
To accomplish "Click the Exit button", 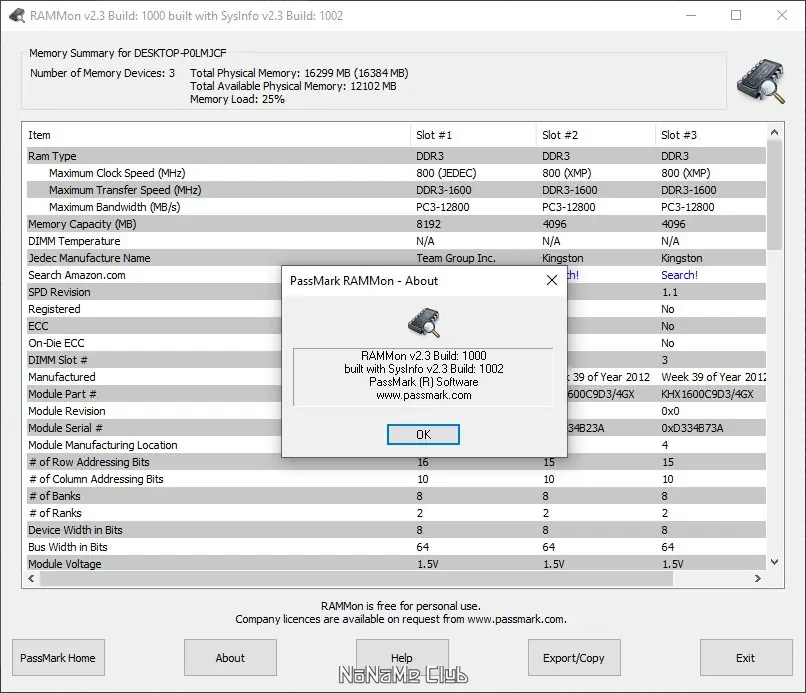I will tap(746, 658).
